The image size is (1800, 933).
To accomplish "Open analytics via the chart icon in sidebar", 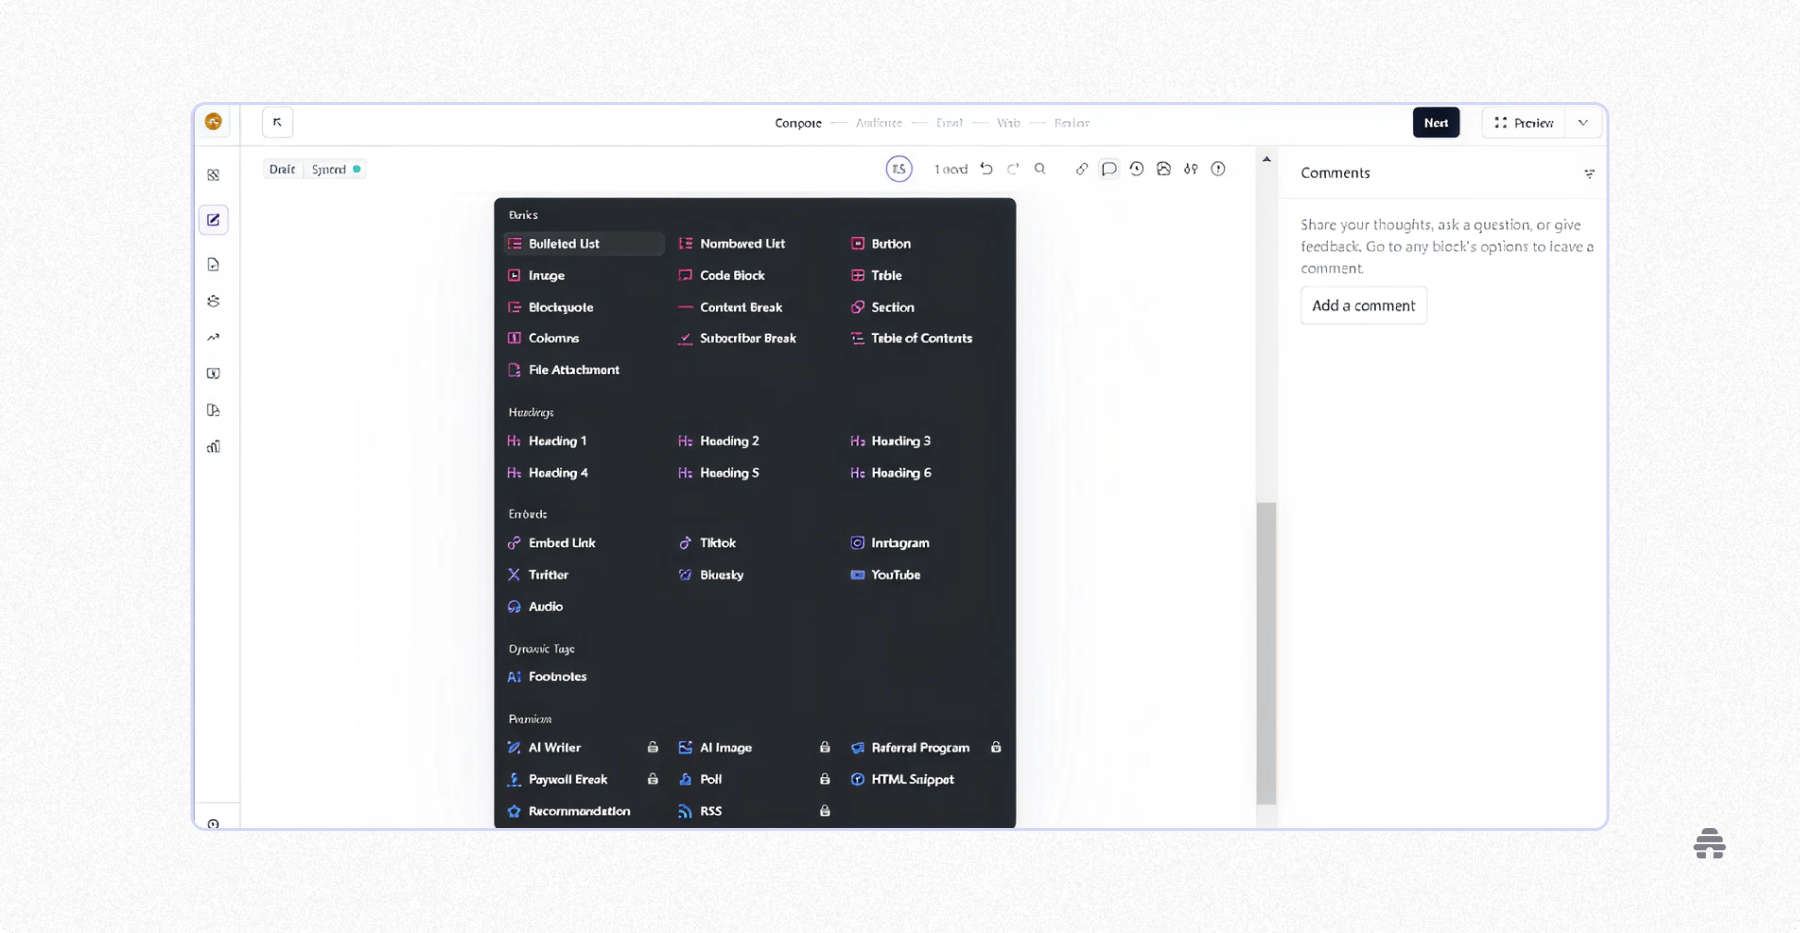I will coord(213,446).
